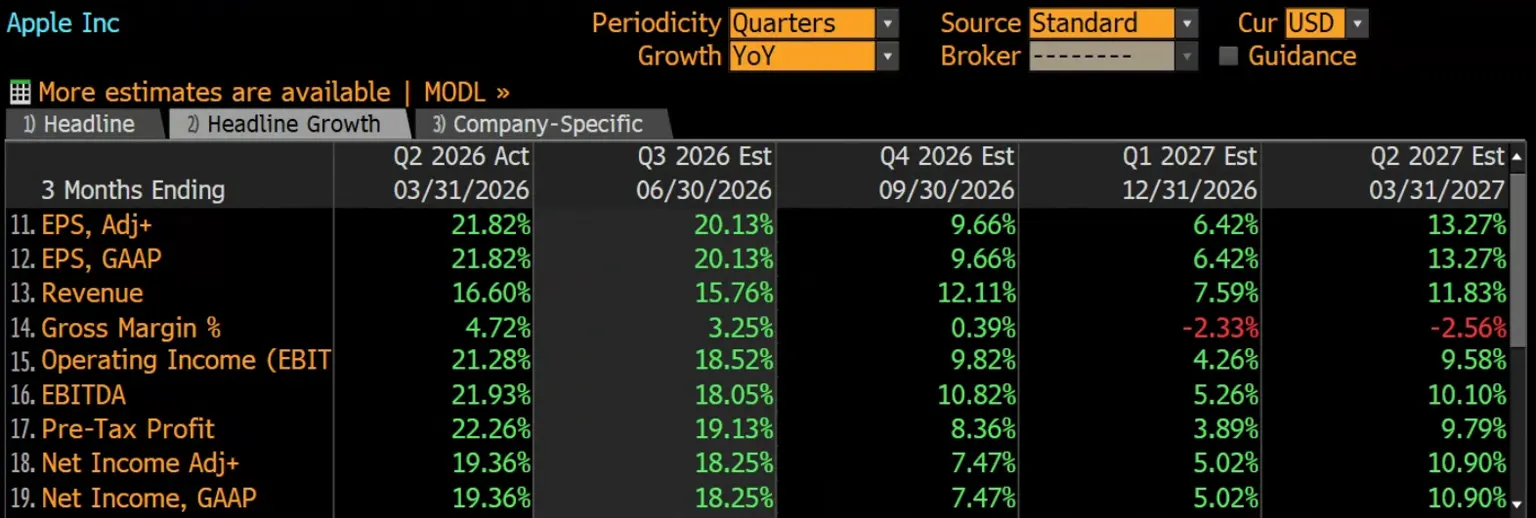
Task: Expand the Growth YoY dropdown arrow
Action: (887, 56)
